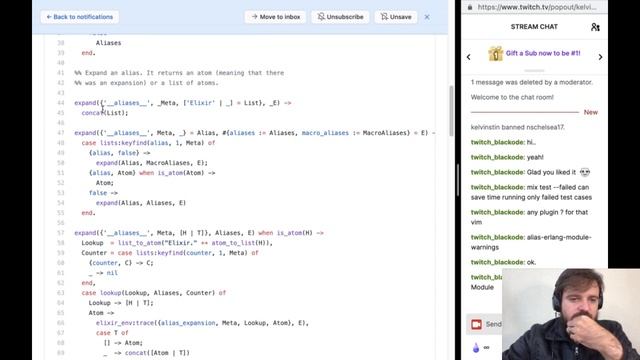This screenshot has height=360, width=640.
Task: Go back to notifications
Action: 80,17
